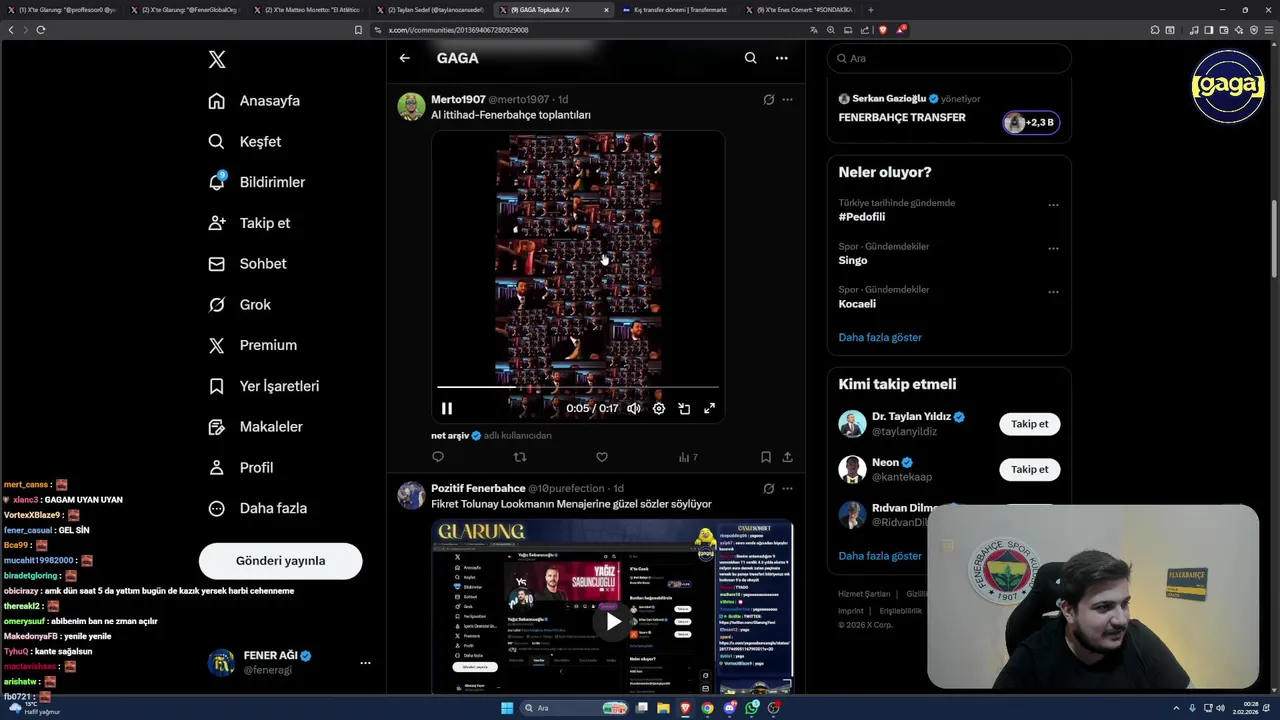The width and height of the screenshot is (1280, 720).
Task: Open FENERBAHÇE TRANSFER +2,3 B badge
Action: click(x=1031, y=122)
